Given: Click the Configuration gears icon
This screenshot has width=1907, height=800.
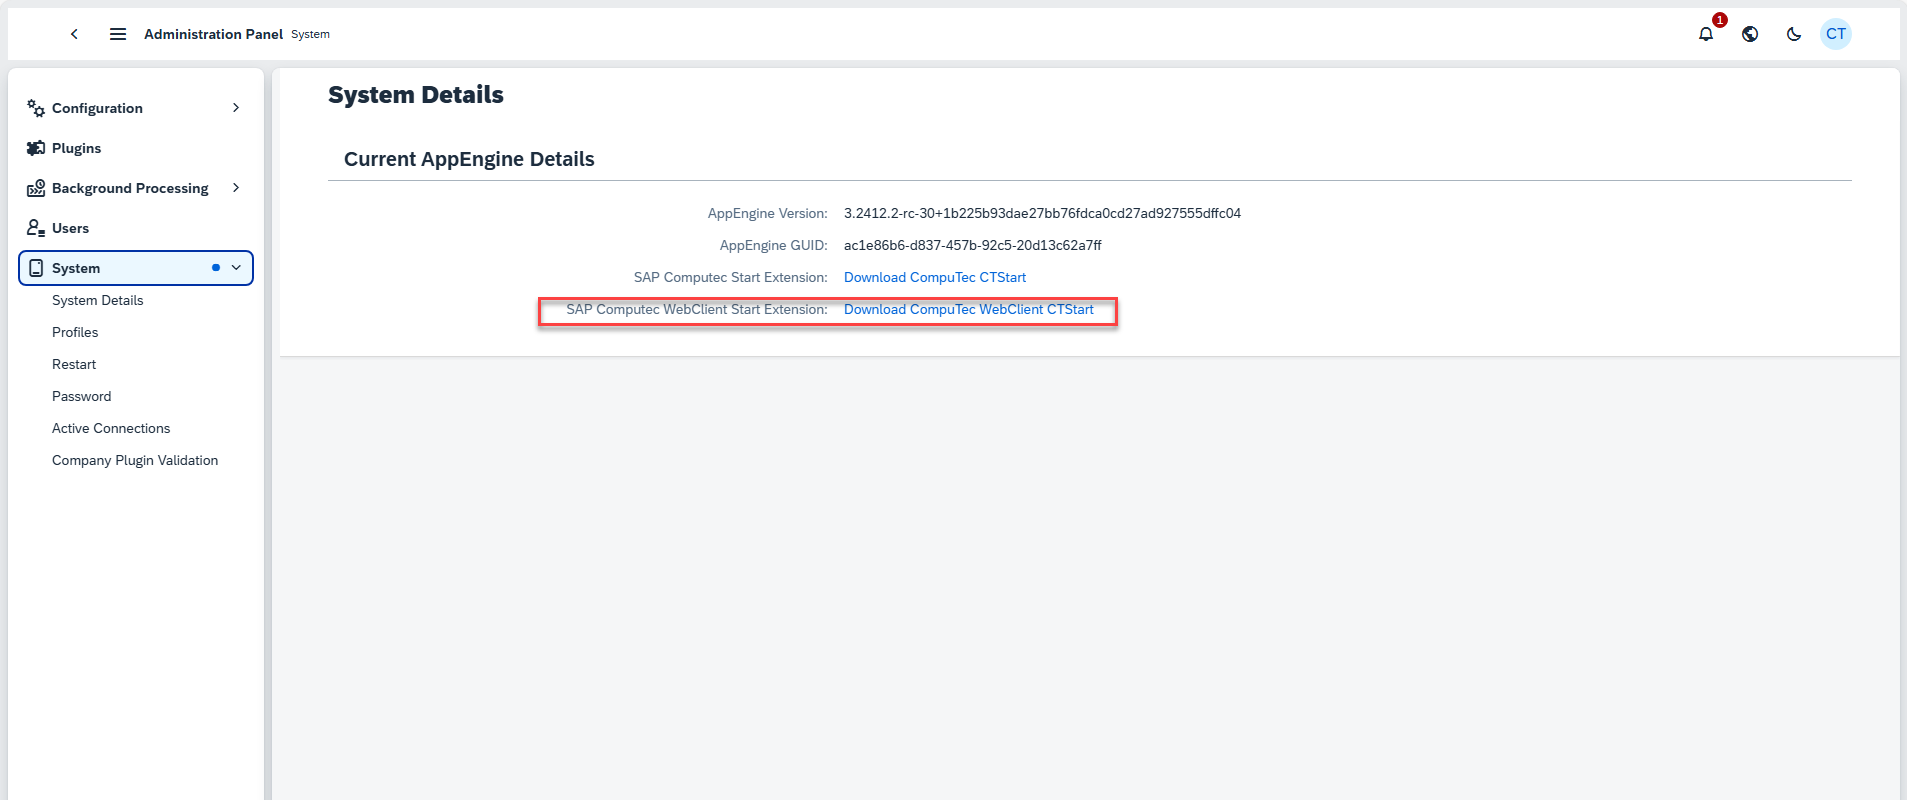Looking at the screenshot, I should 36,108.
